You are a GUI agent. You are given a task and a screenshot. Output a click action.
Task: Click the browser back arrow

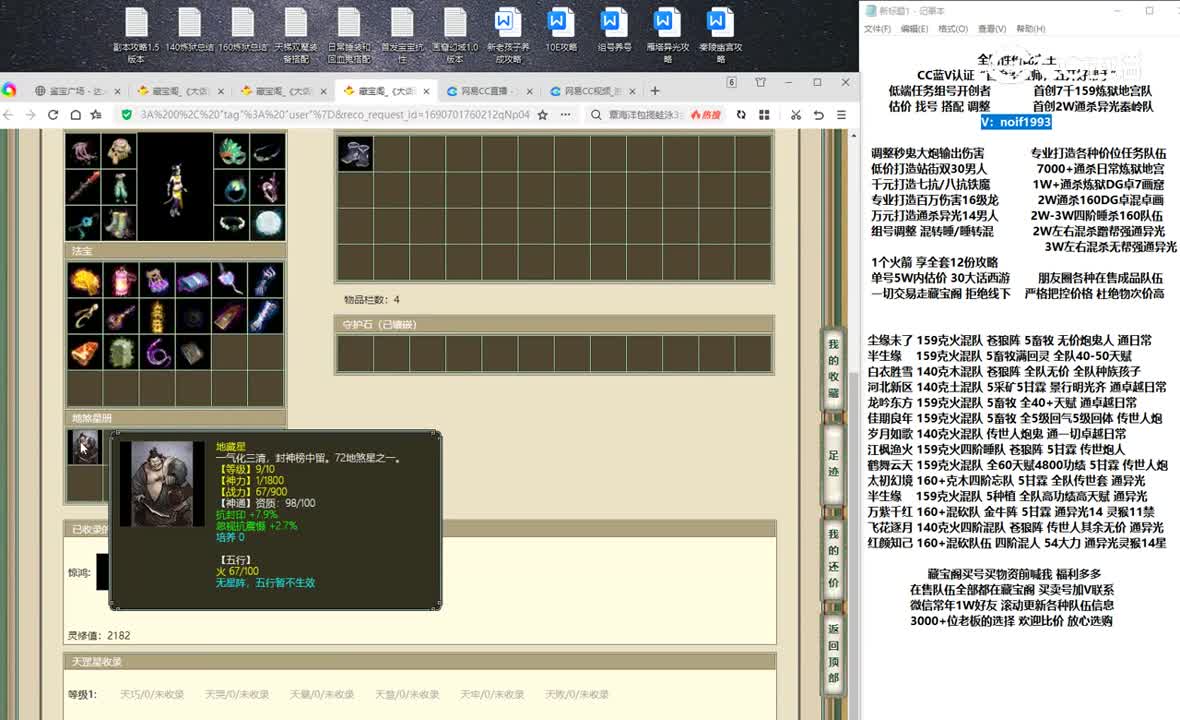8,114
